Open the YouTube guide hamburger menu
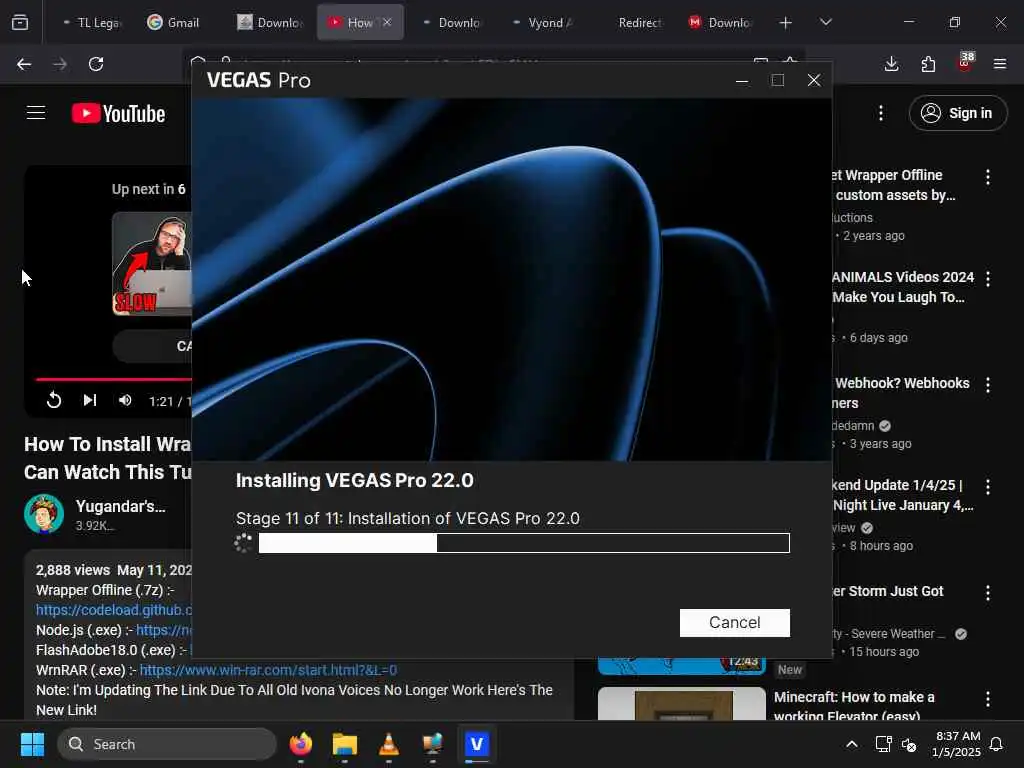The width and height of the screenshot is (1024, 768). (x=36, y=113)
